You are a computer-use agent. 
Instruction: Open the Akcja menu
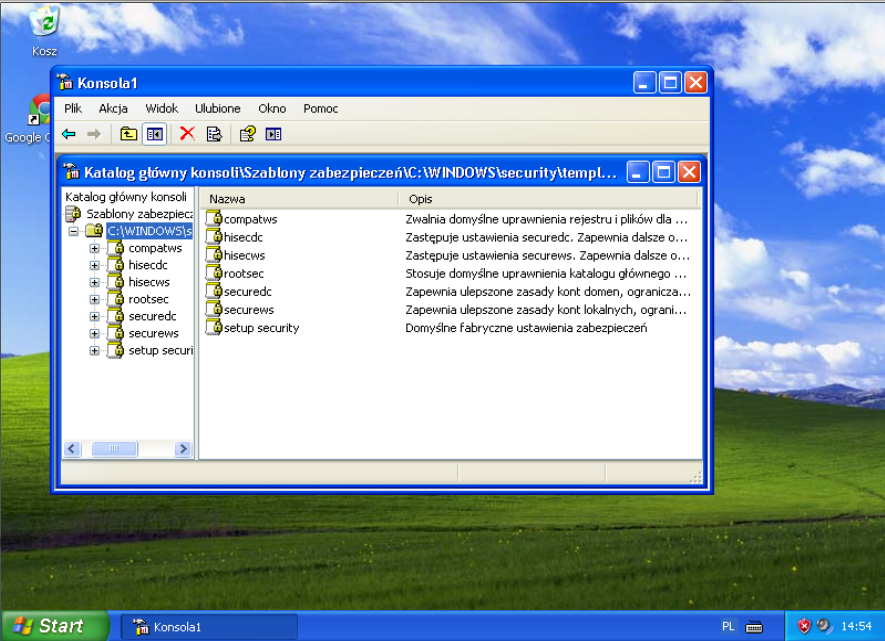[113, 108]
